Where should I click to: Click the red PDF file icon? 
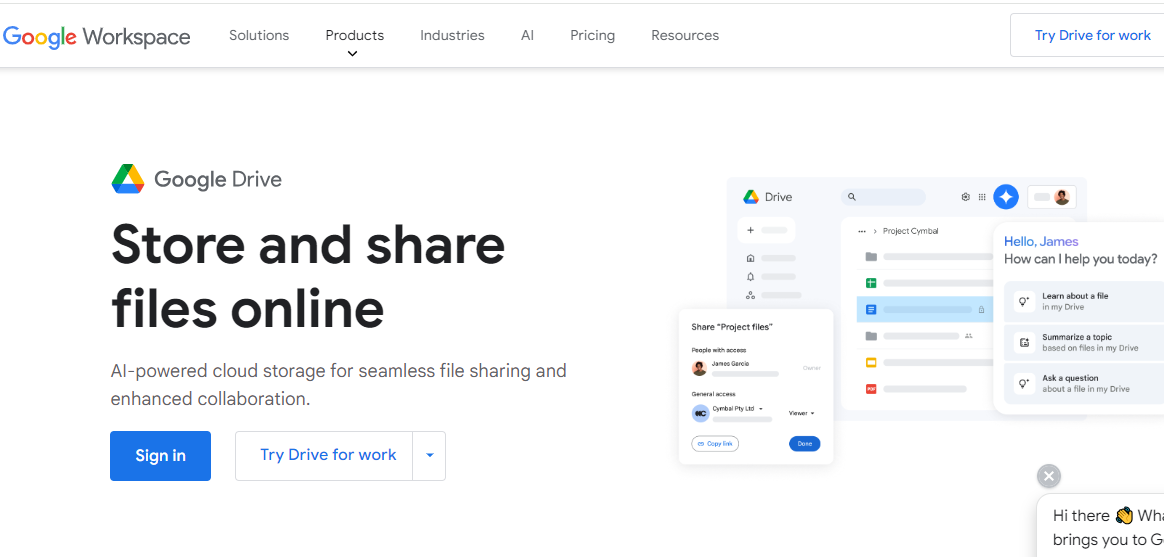(x=872, y=388)
